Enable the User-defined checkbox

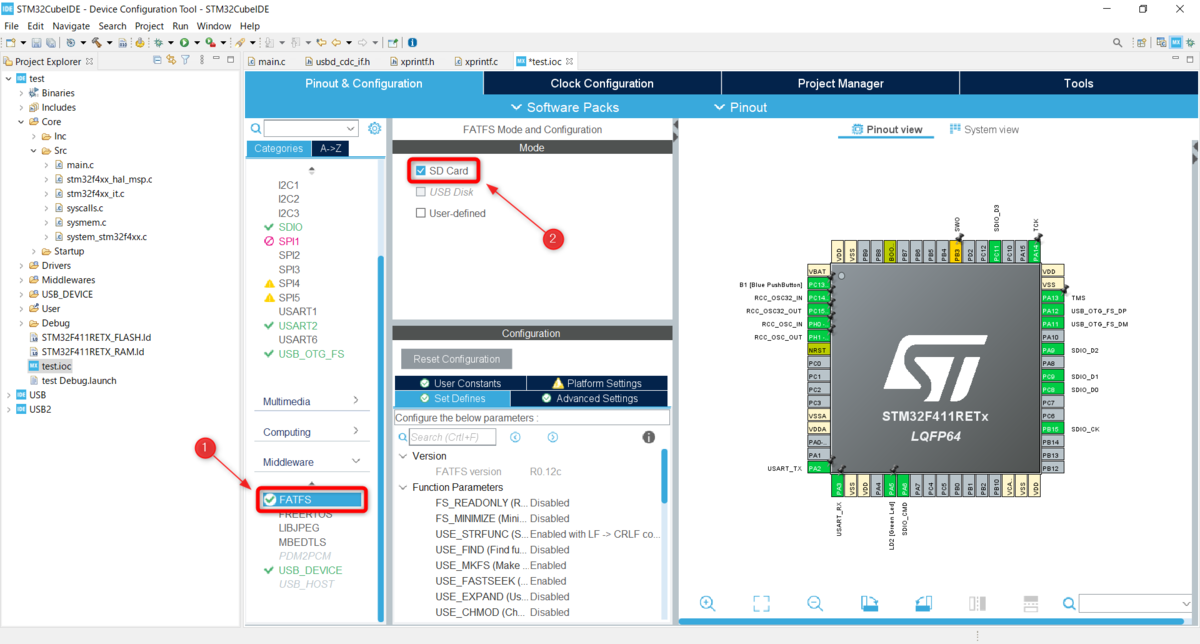coord(420,213)
